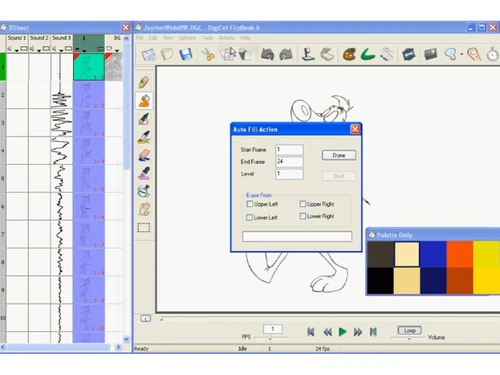Image resolution: width=500 pixels, height=375 pixels.
Task: Select the highlighted paint bucket Fill tool
Action: click(144, 101)
